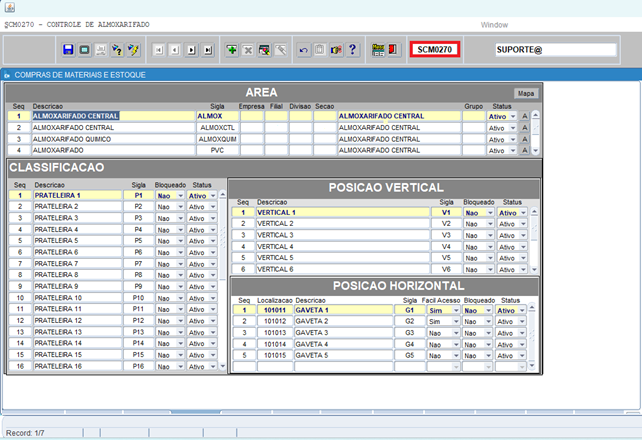Click the Sigla field V6
642x440 pixels.
(446, 269)
